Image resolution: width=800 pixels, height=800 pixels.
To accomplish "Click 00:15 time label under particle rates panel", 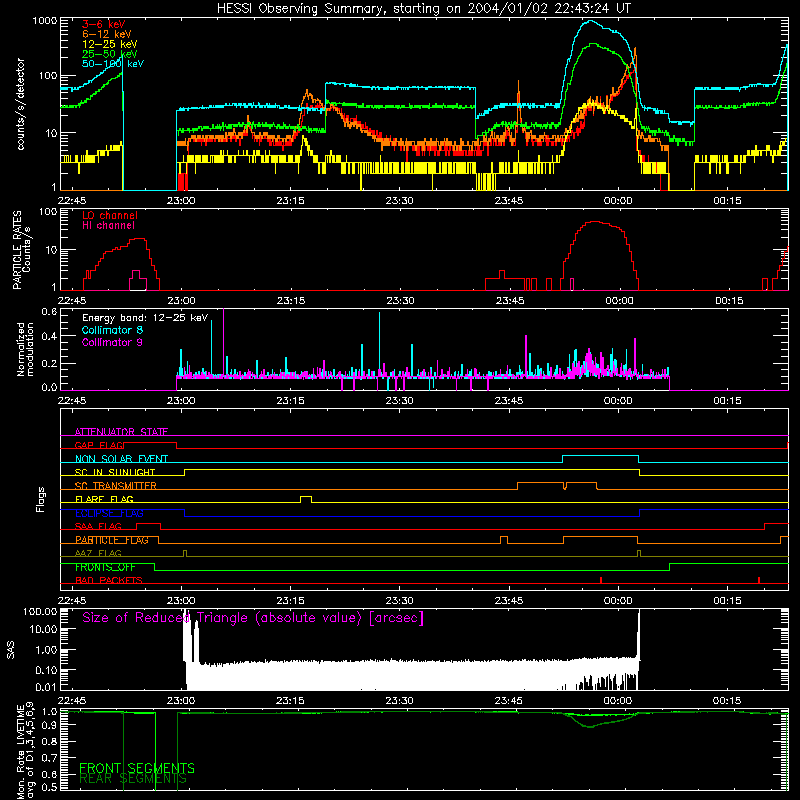I will click(x=729, y=301).
